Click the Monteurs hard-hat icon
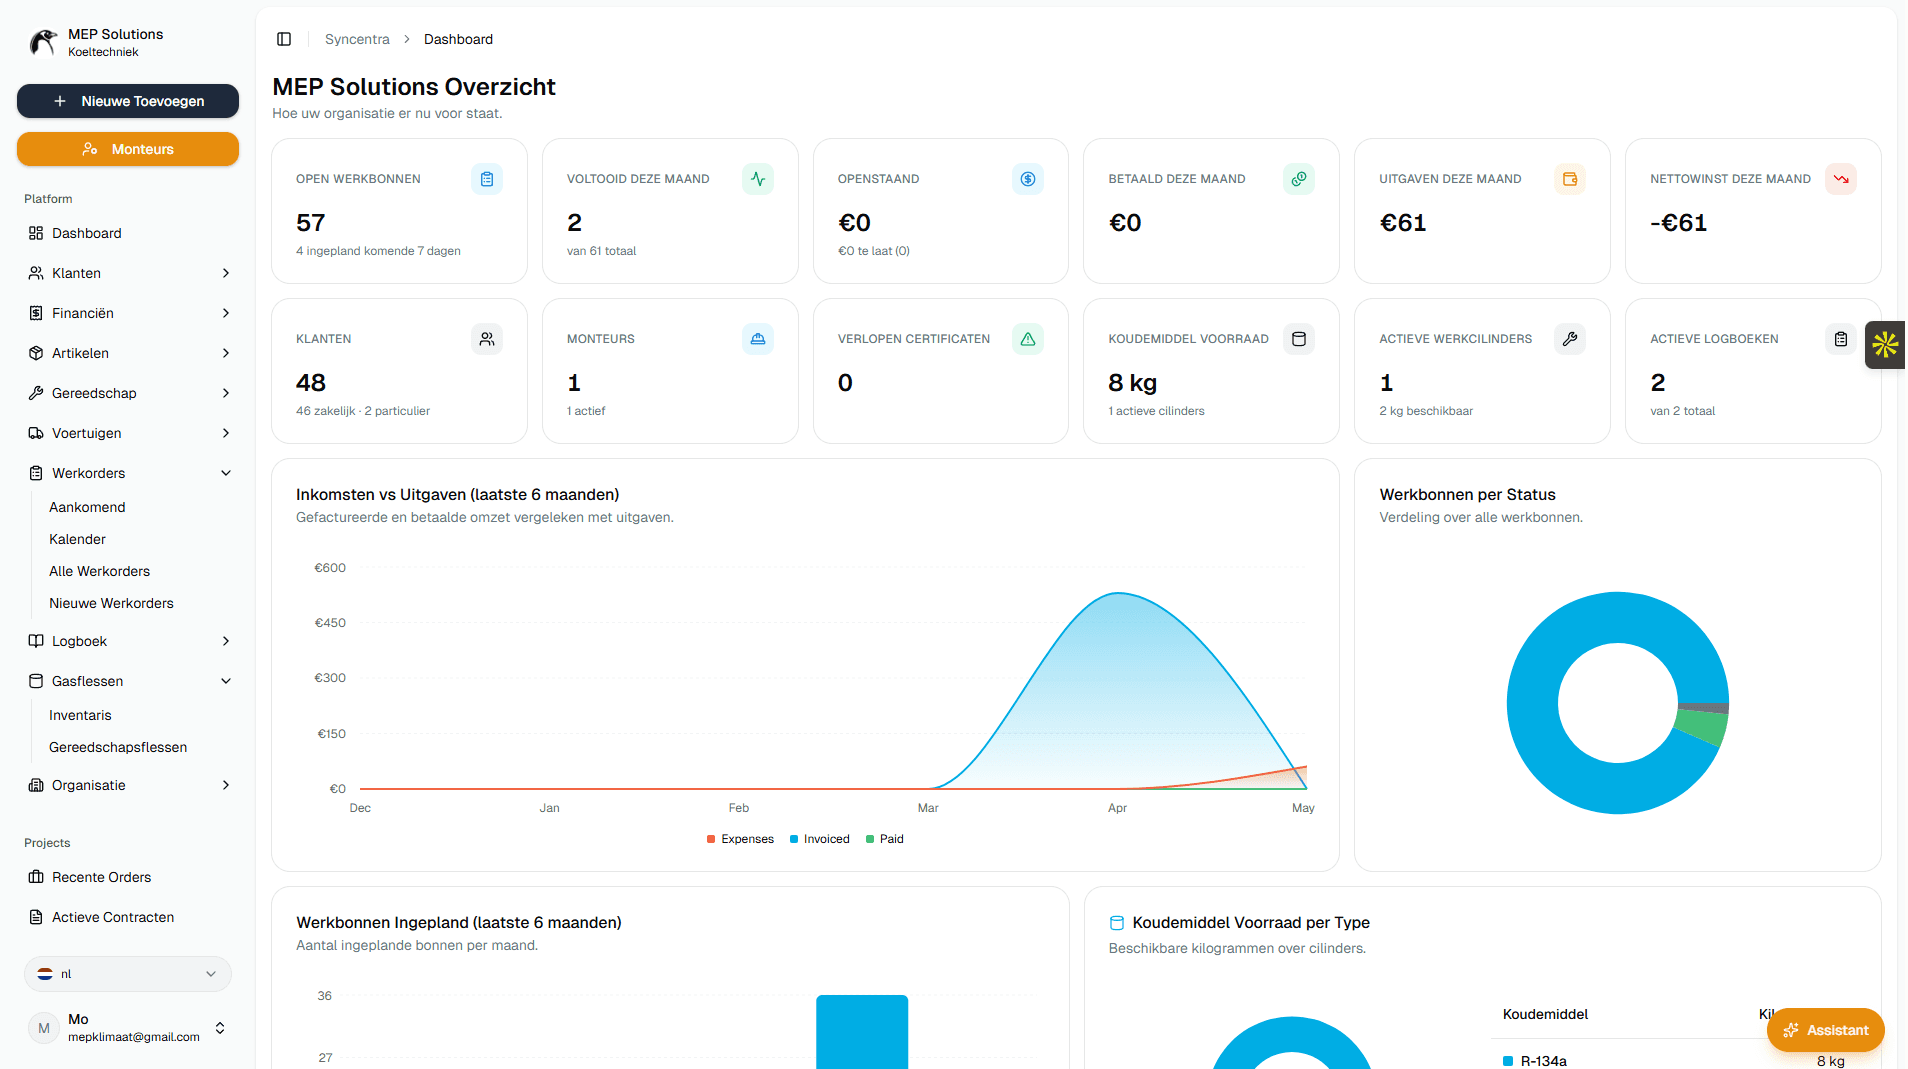1908x1069 pixels. [758, 339]
